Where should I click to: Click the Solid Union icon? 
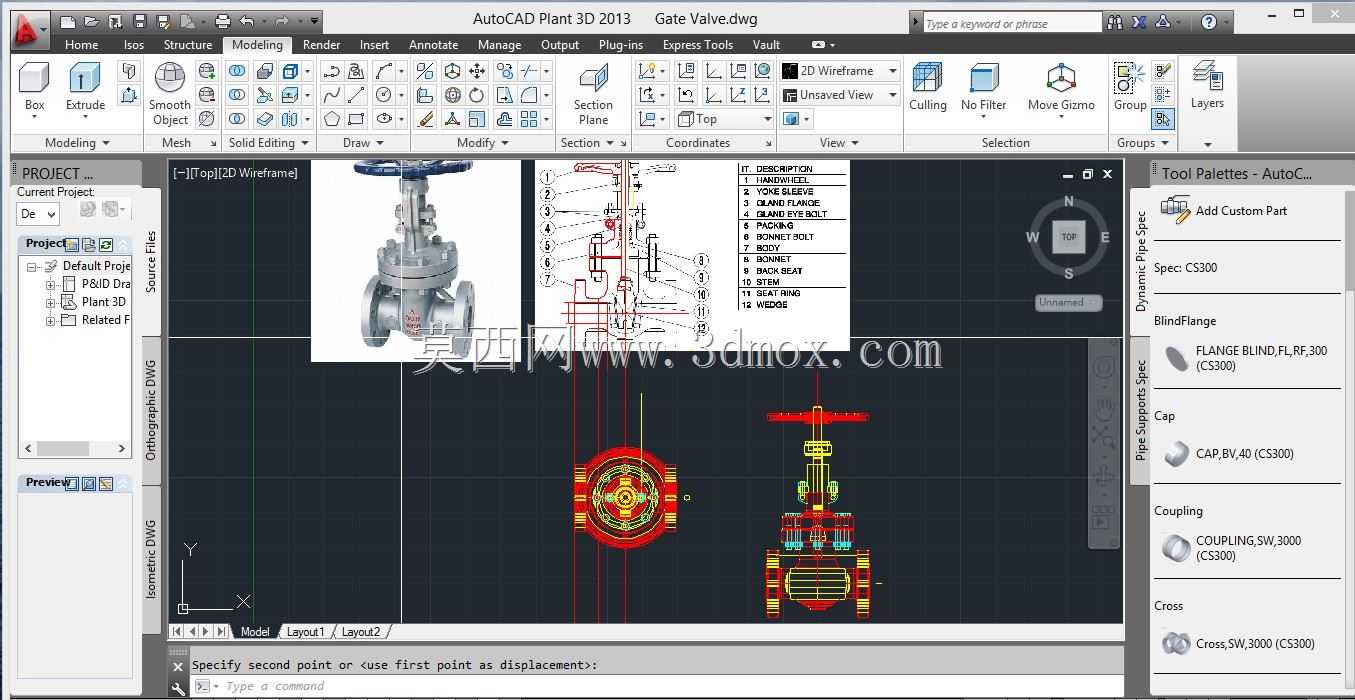click(x=237, y=71)
